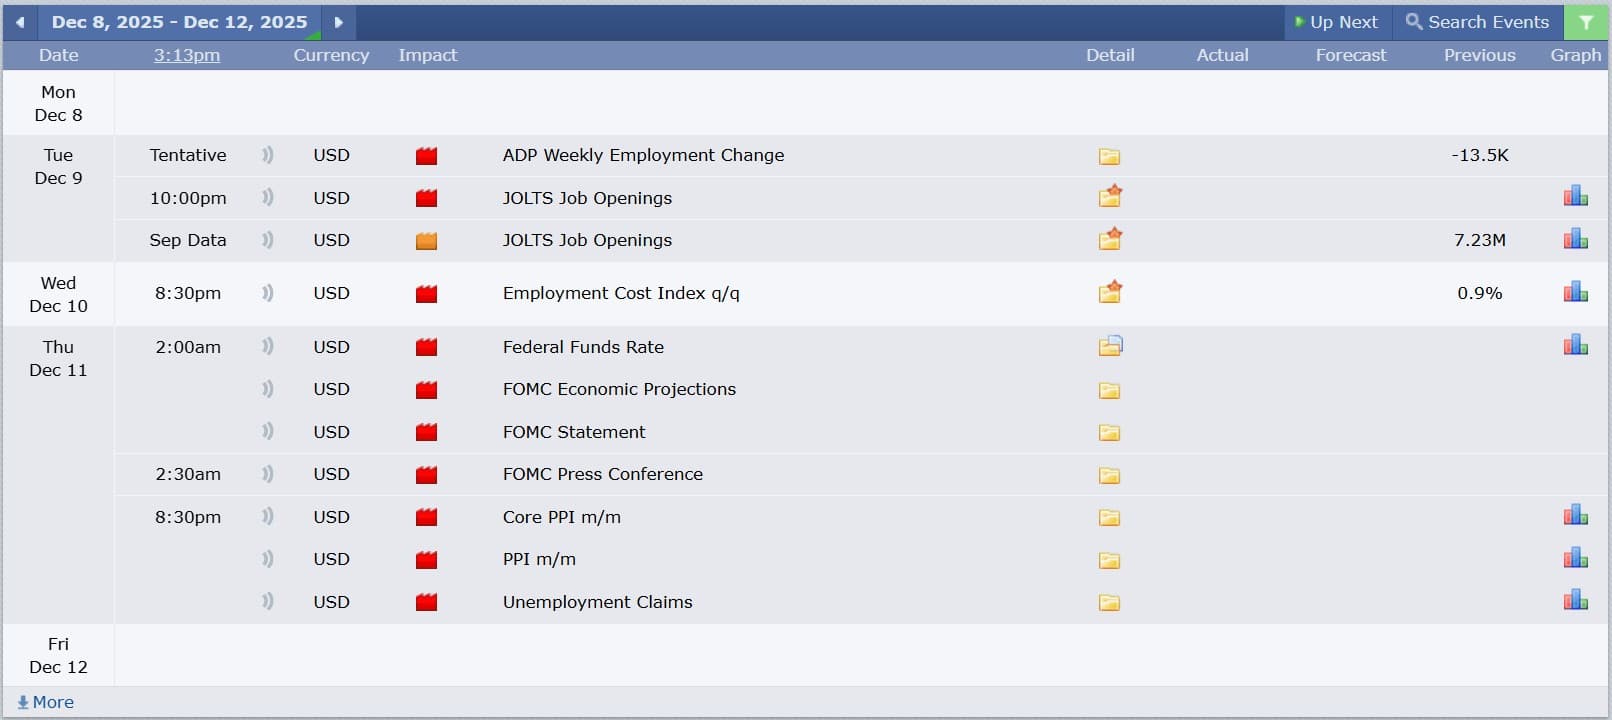Select the FOMC Economic Projections event row
The width and height of the screenshot is (1612, 720).
(619, 389)
